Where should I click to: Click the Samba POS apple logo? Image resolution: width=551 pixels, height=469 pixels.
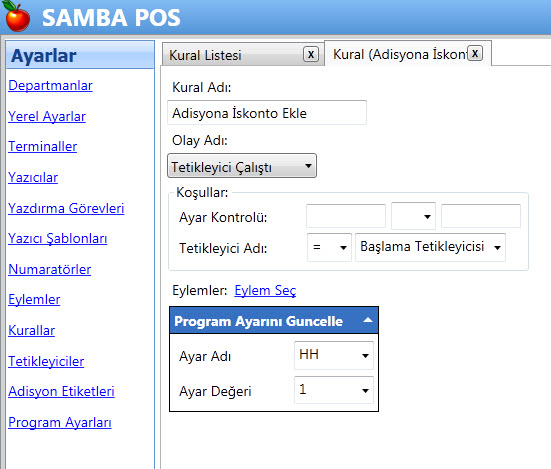click(17, 16)
